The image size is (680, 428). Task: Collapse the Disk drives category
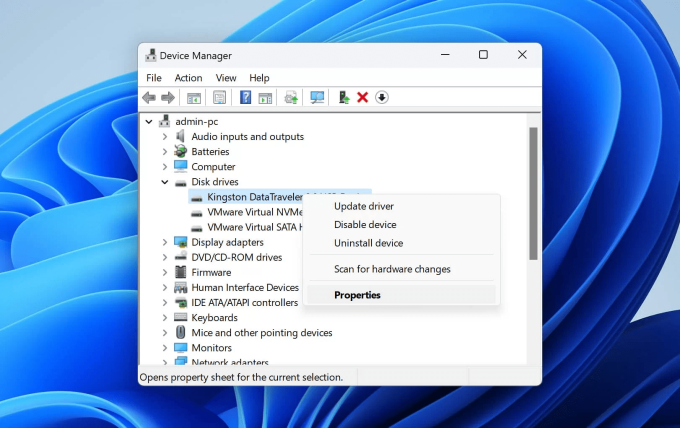tap(165, 182)
